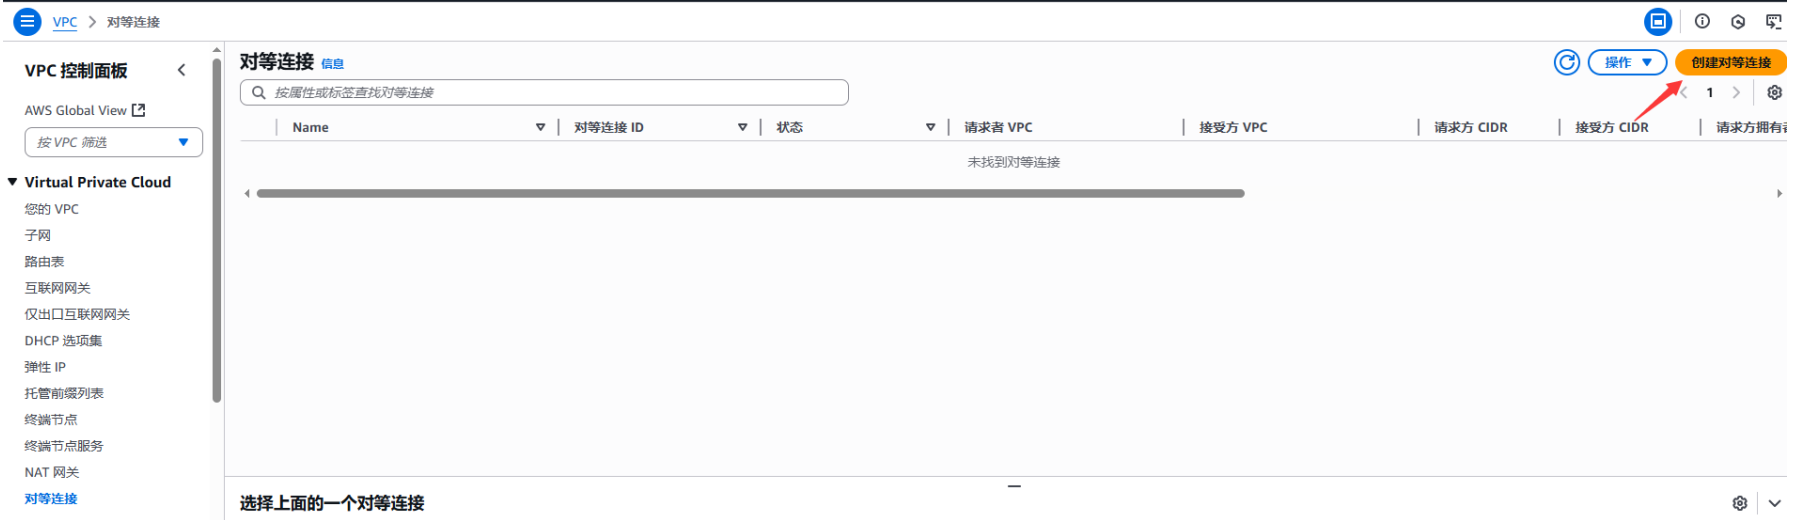
Task: Click the 接受方 CIDR column header
Action: 1611,127
